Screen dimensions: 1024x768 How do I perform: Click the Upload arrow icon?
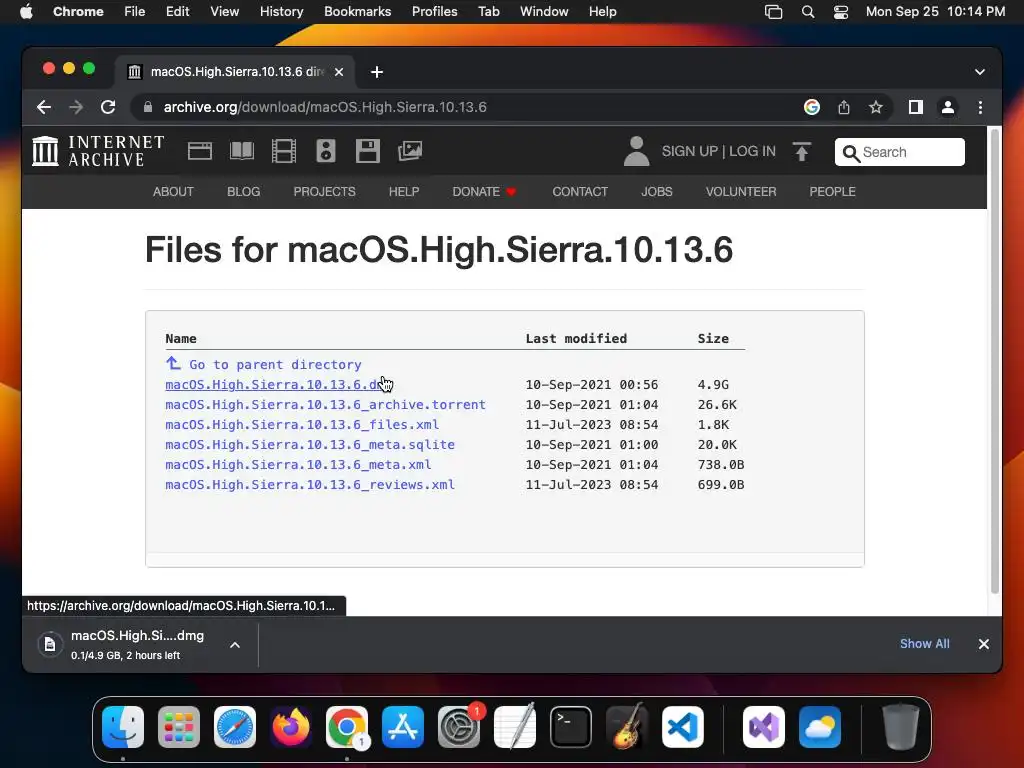point(802,152)
